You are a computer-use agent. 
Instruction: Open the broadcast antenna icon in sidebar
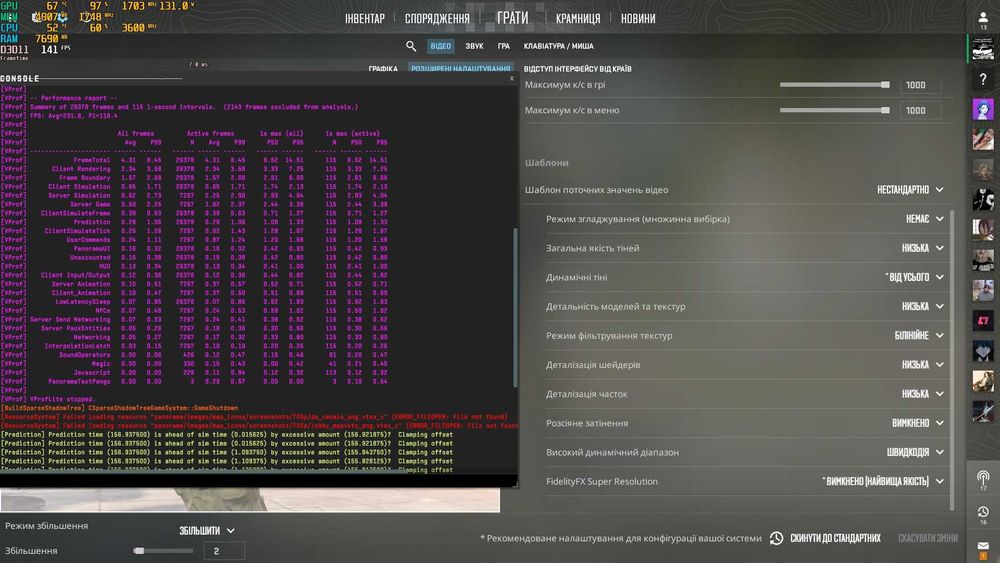[x=983, y=478]
